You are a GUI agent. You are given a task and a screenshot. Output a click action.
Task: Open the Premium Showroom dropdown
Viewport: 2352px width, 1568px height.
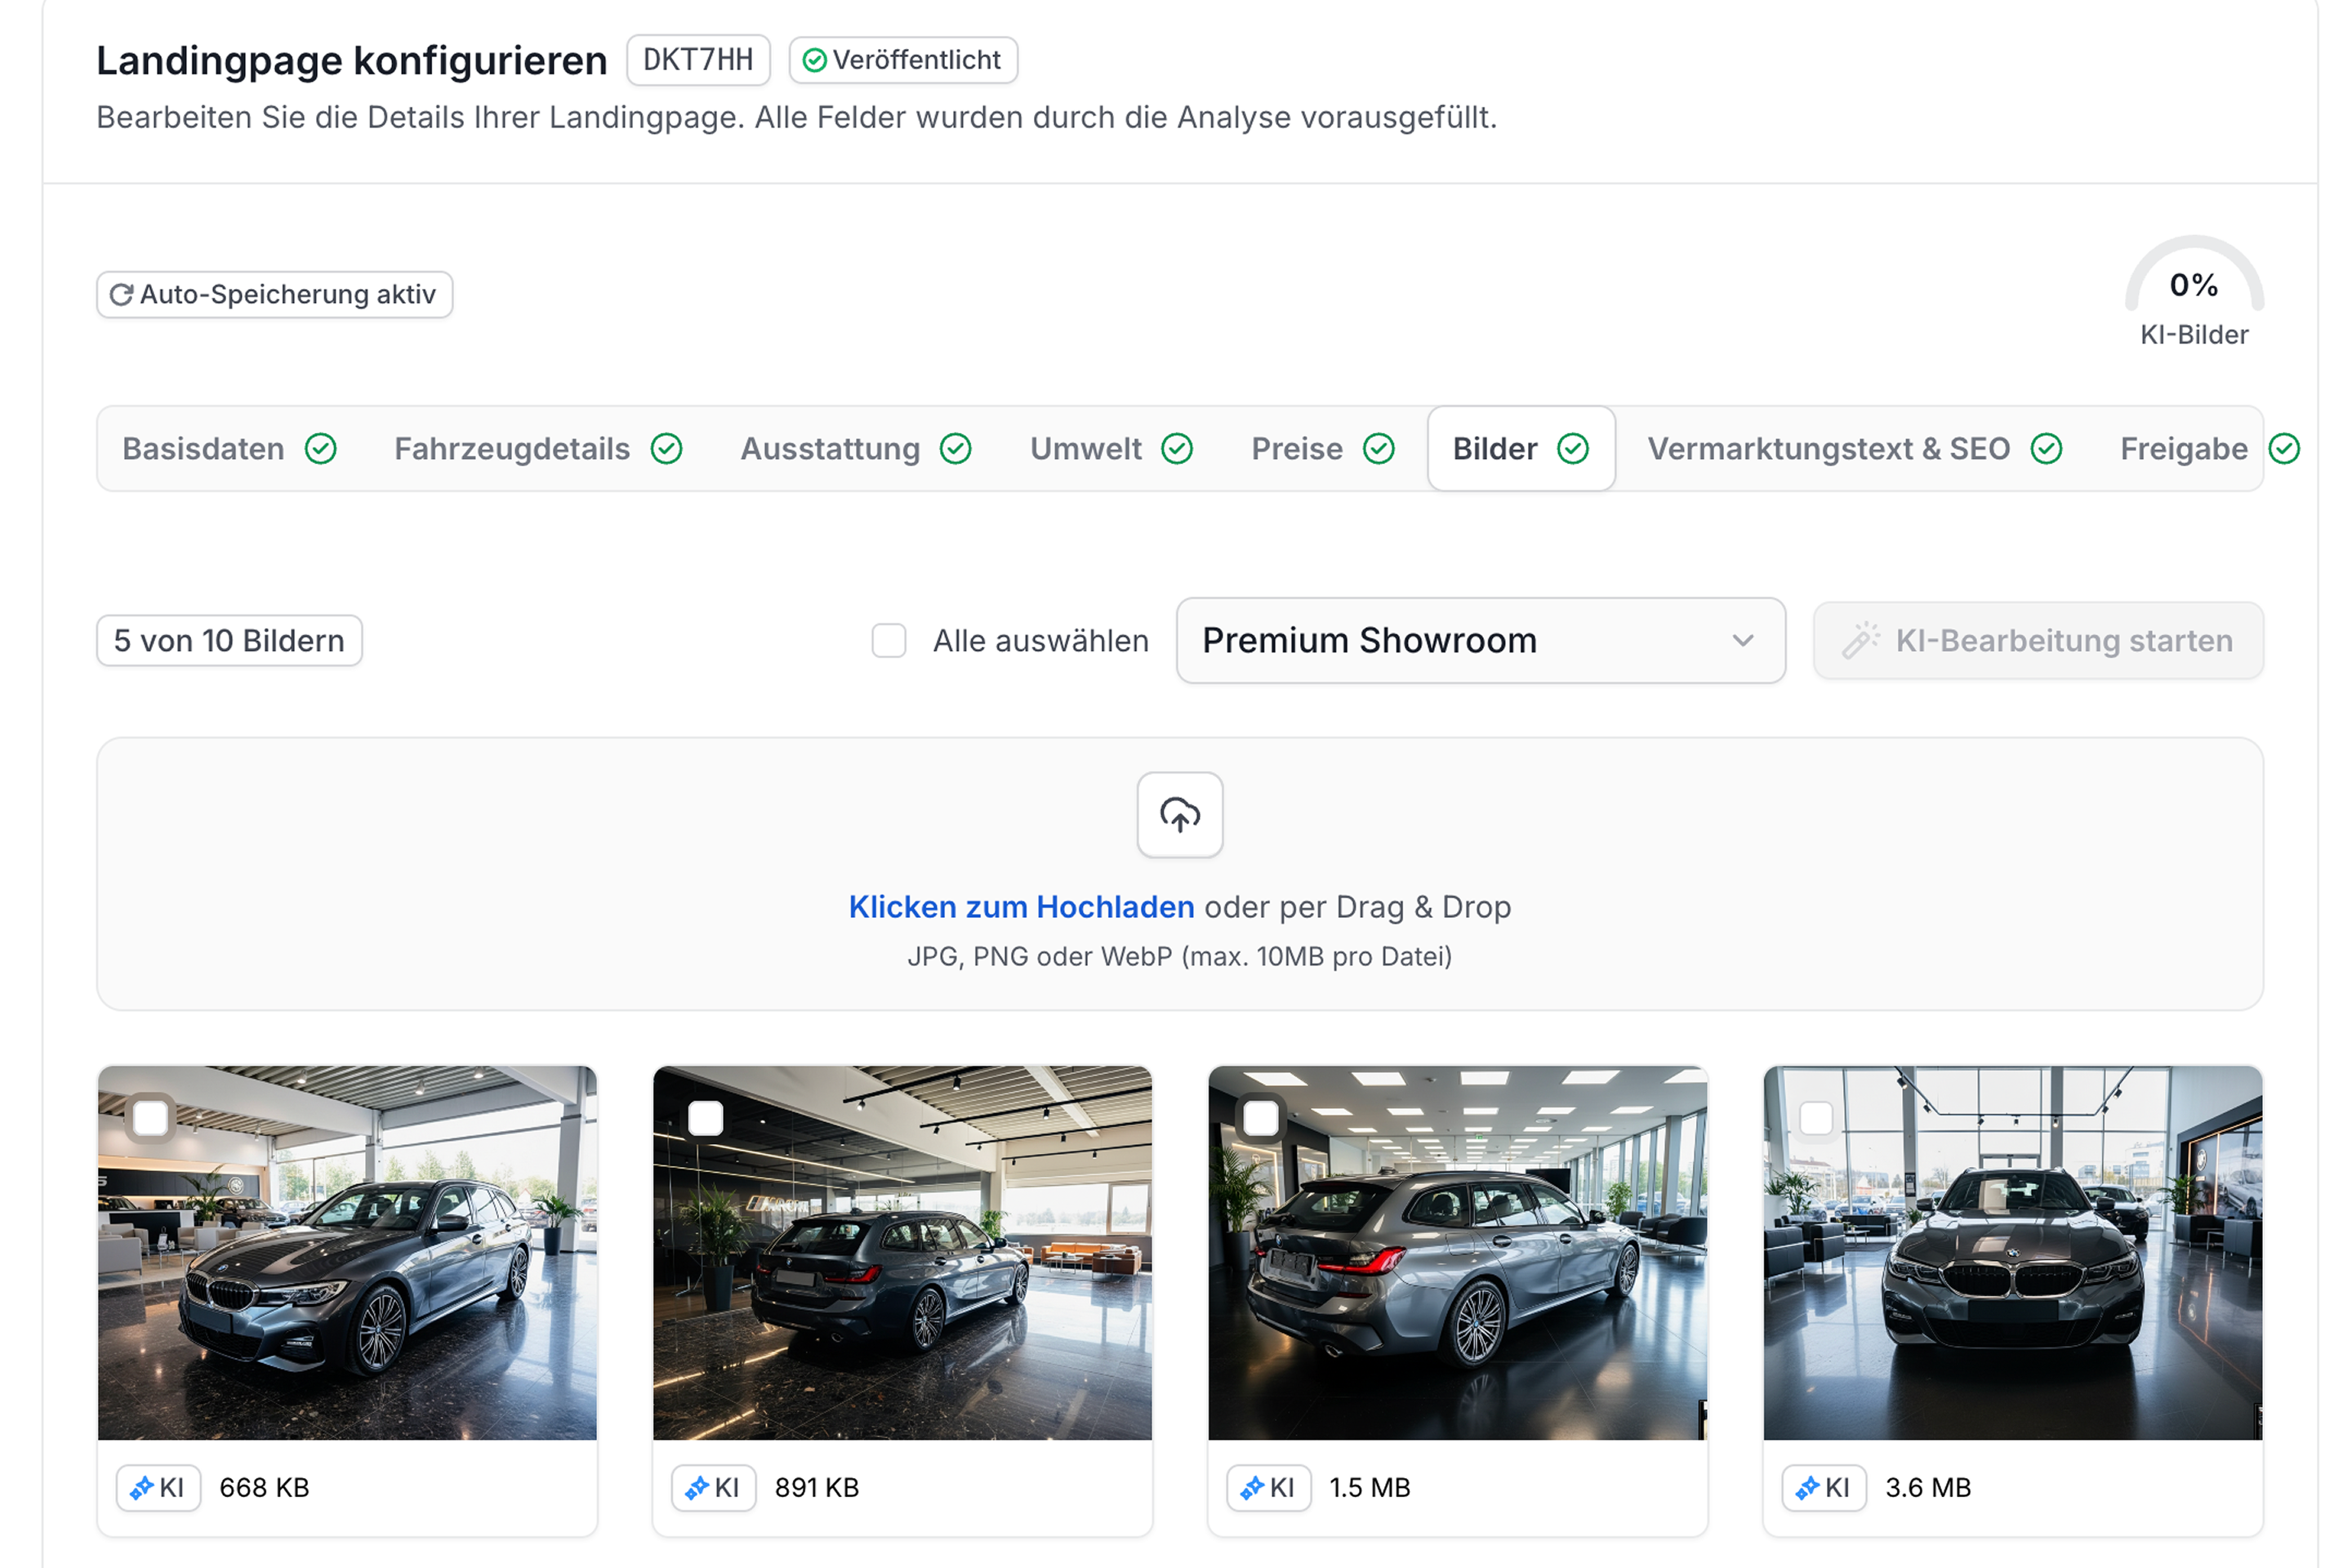pos(1480,641)
